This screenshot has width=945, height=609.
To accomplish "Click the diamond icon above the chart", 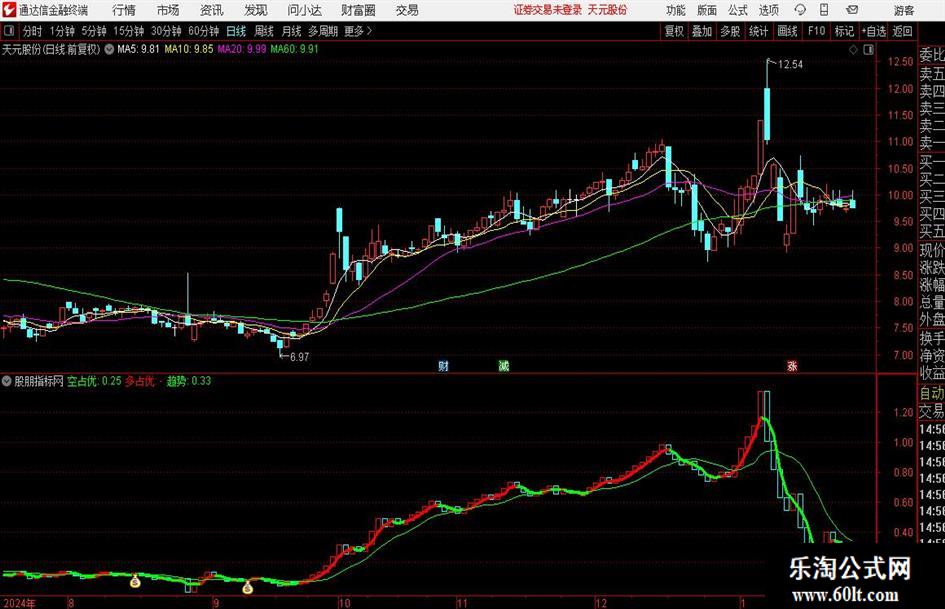I will click(x=853, y=50).
